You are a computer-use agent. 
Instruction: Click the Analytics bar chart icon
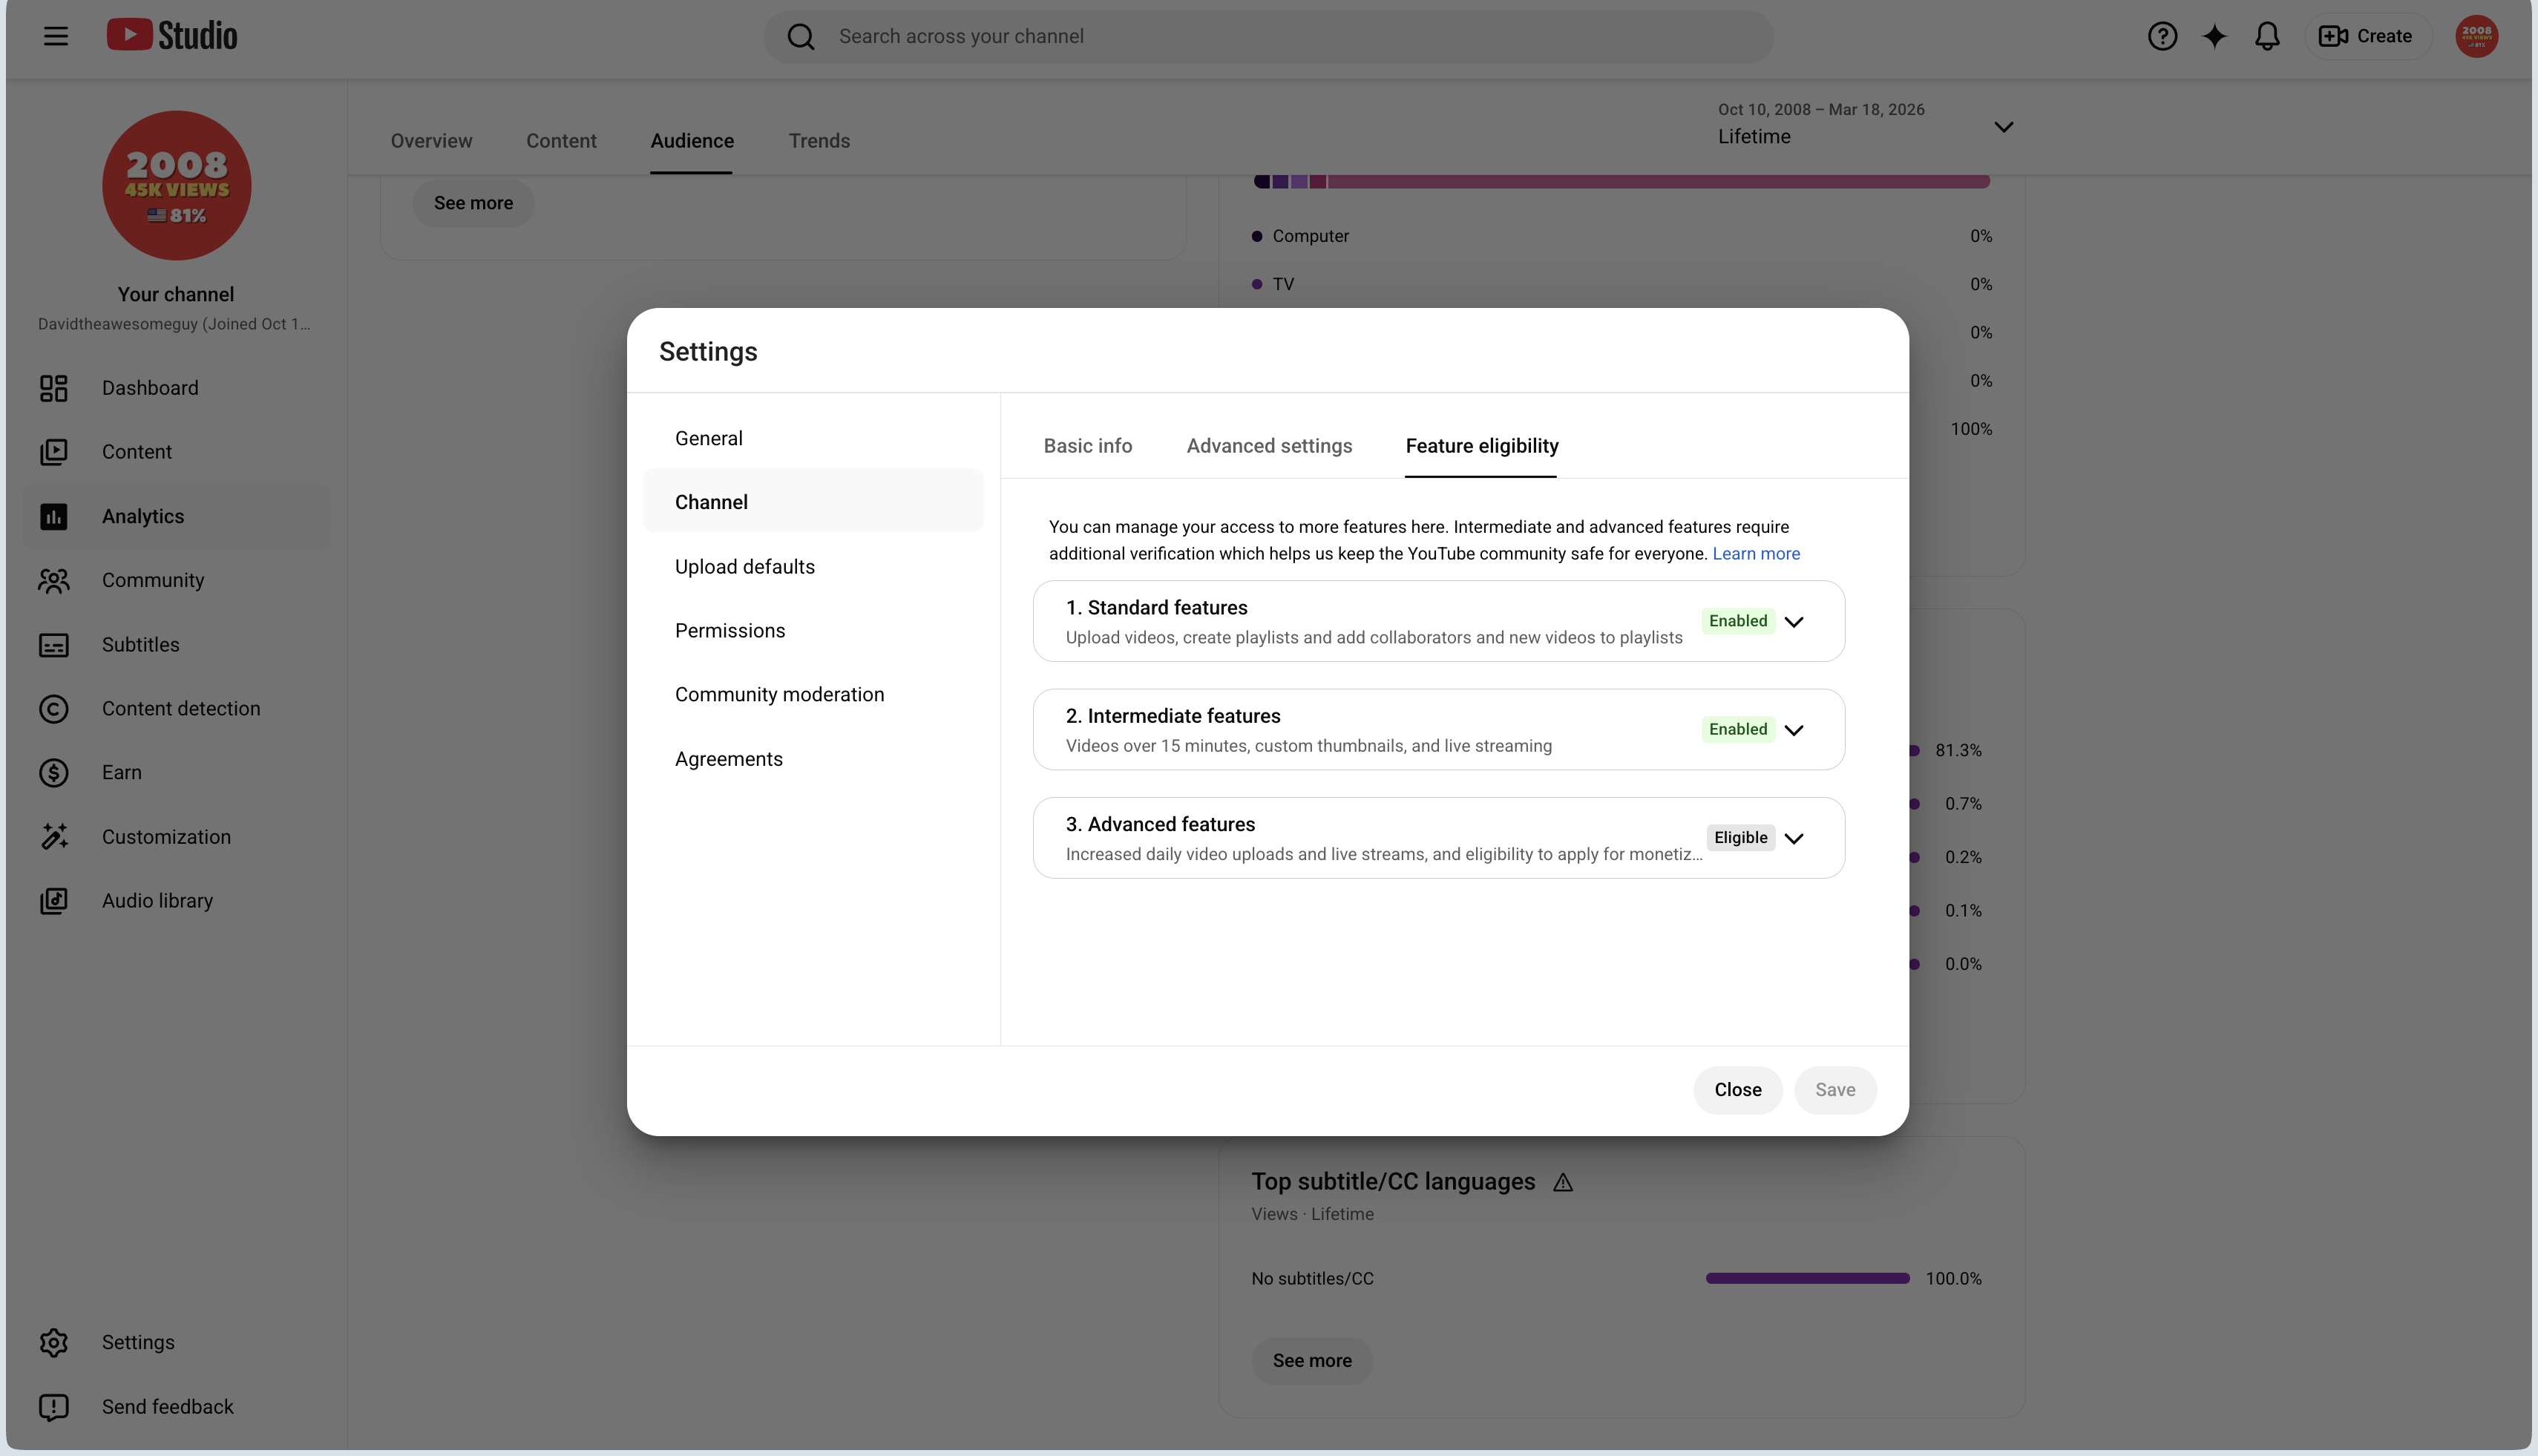(x=54, y=517)
